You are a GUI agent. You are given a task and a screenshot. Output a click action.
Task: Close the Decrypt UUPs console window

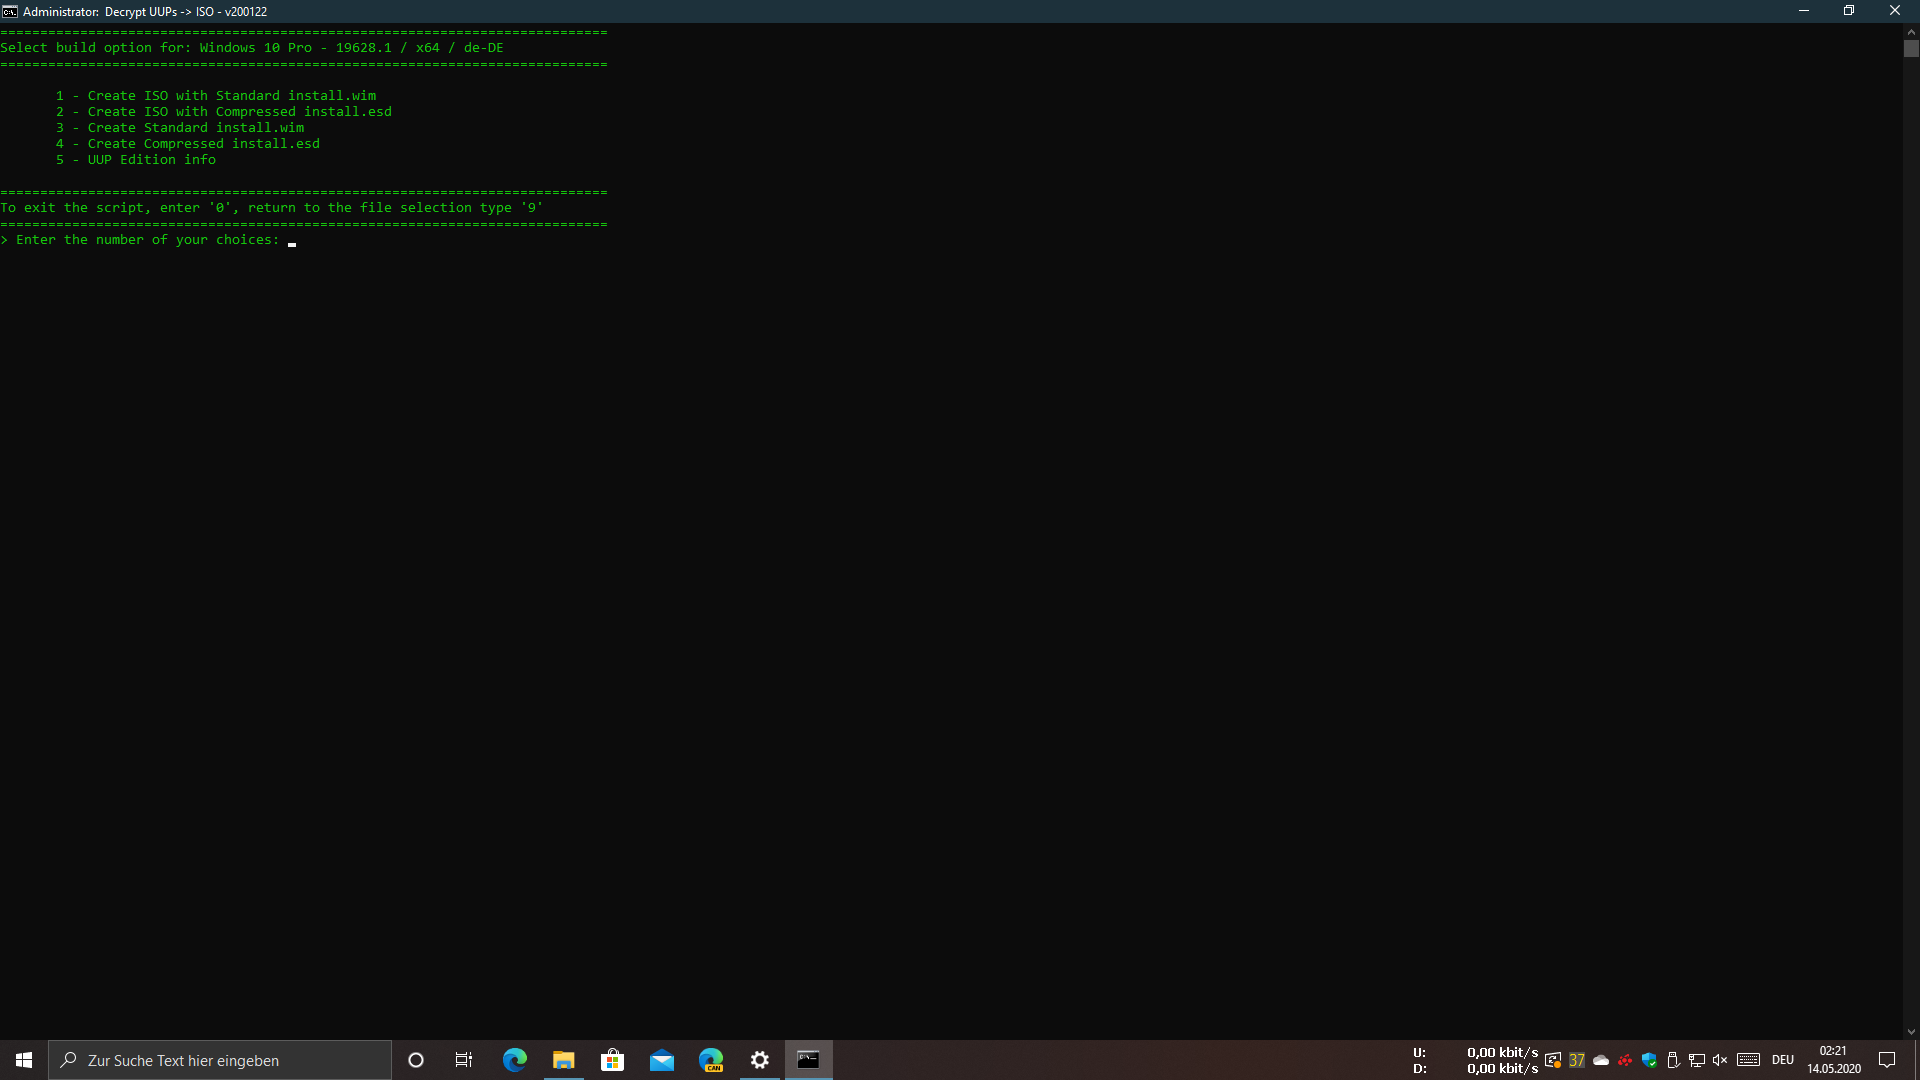tap(1895, 11)
